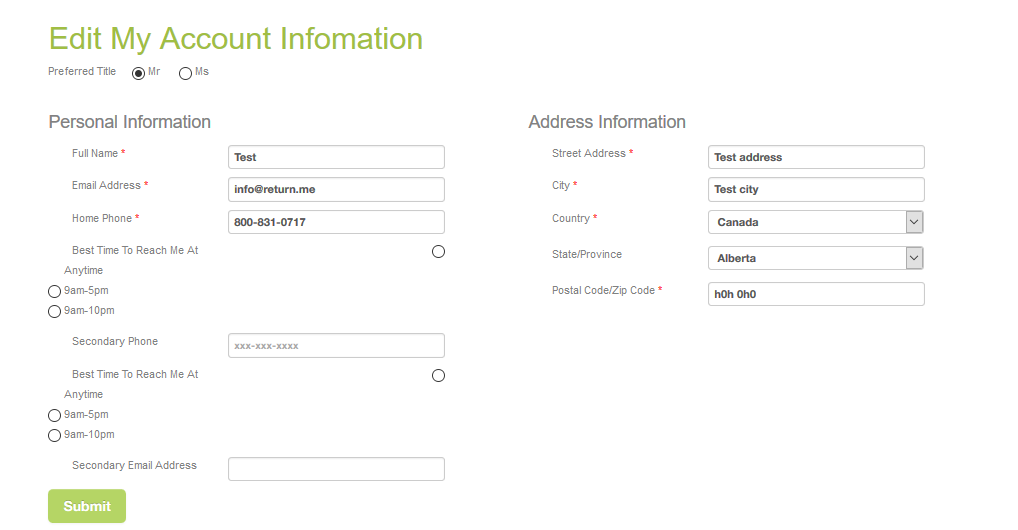Image resolution: width=1018 pixels, height=530 pixels.
Task: Click the Home Phone number field
Action: (x=336, y=222)
